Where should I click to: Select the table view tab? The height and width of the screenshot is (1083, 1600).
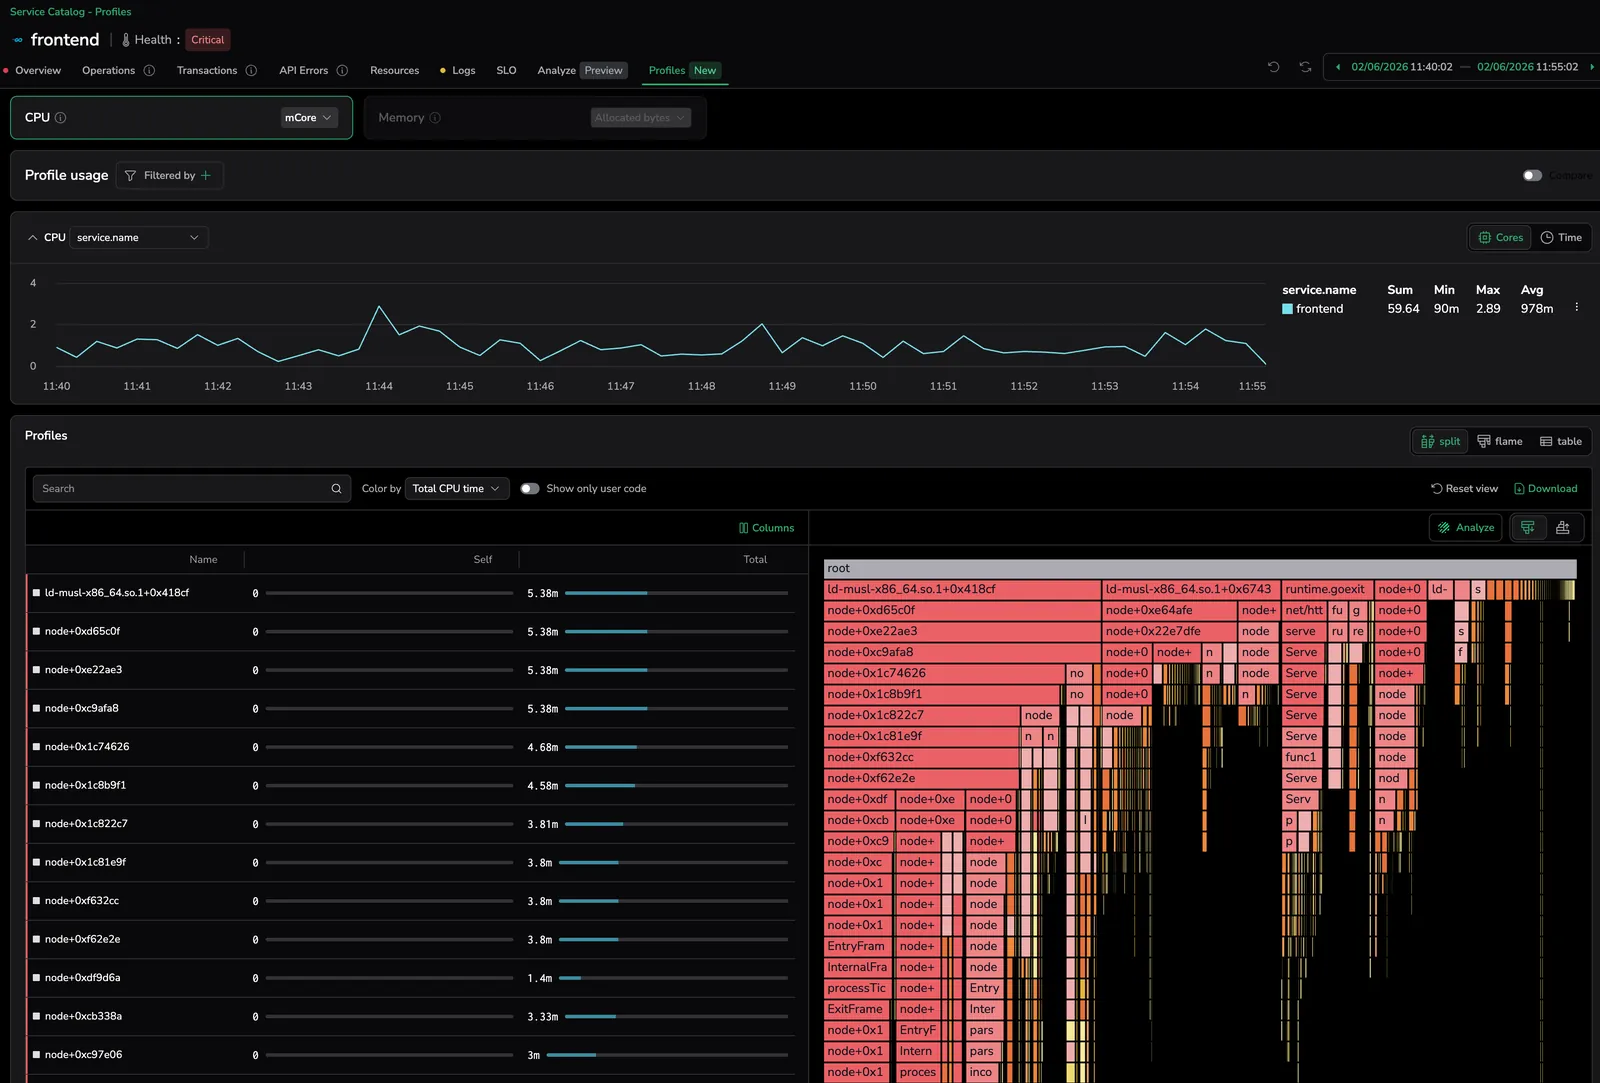click(1560, 442)
